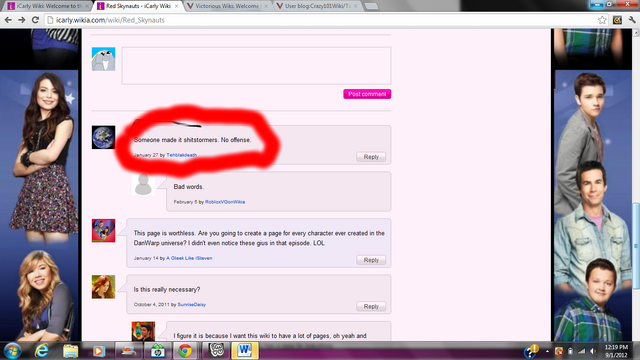The width and height of the screenshot is (640, 360).
Task: Open SunriseDaisy's user profile link
Action: tap(191, 304)
